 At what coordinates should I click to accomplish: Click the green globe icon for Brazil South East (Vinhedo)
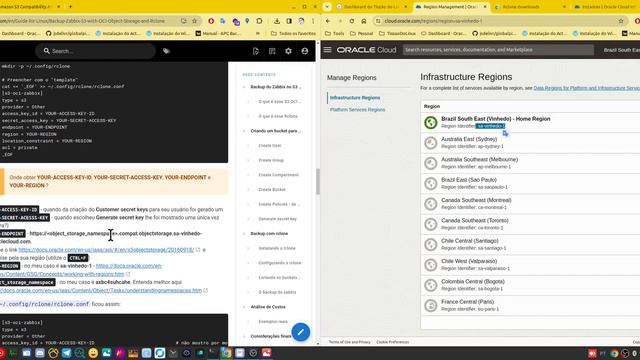click(x=431, y=122)
